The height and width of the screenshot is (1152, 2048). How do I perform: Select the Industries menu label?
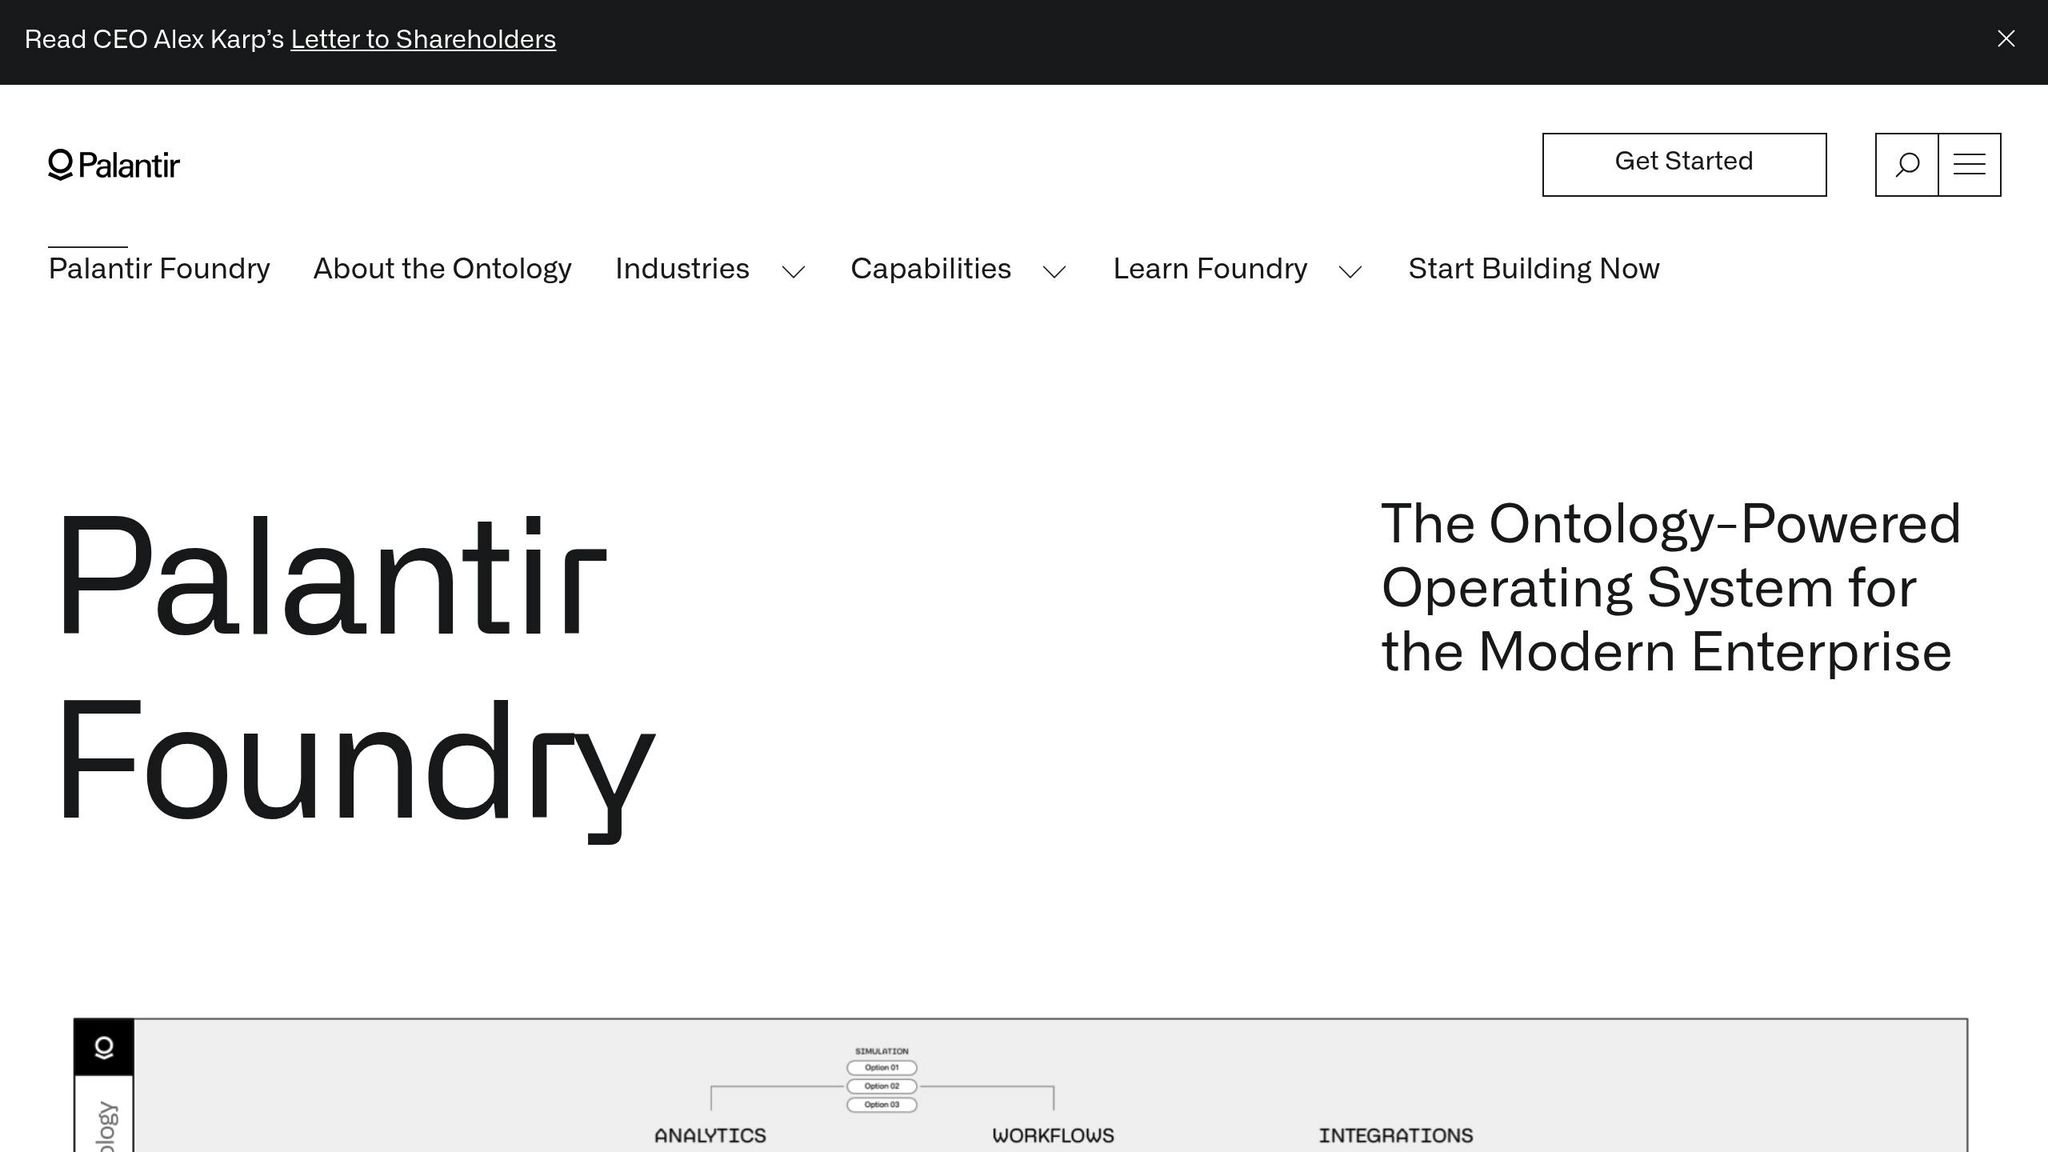click(682, 269)
